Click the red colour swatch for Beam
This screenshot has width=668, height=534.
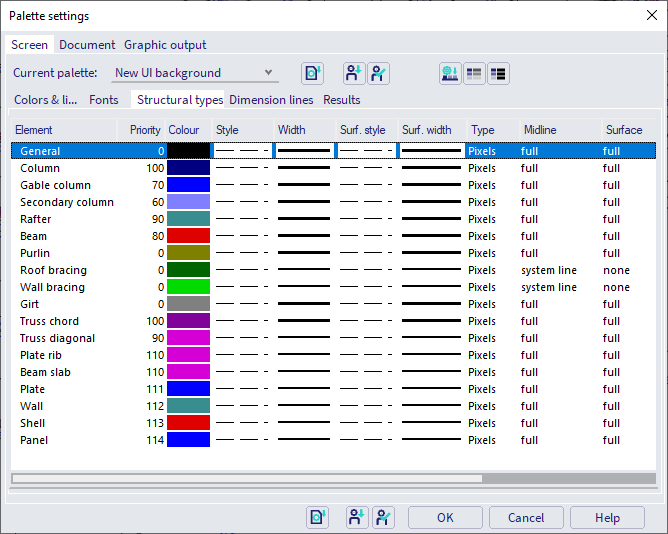(x=188, y=236)
